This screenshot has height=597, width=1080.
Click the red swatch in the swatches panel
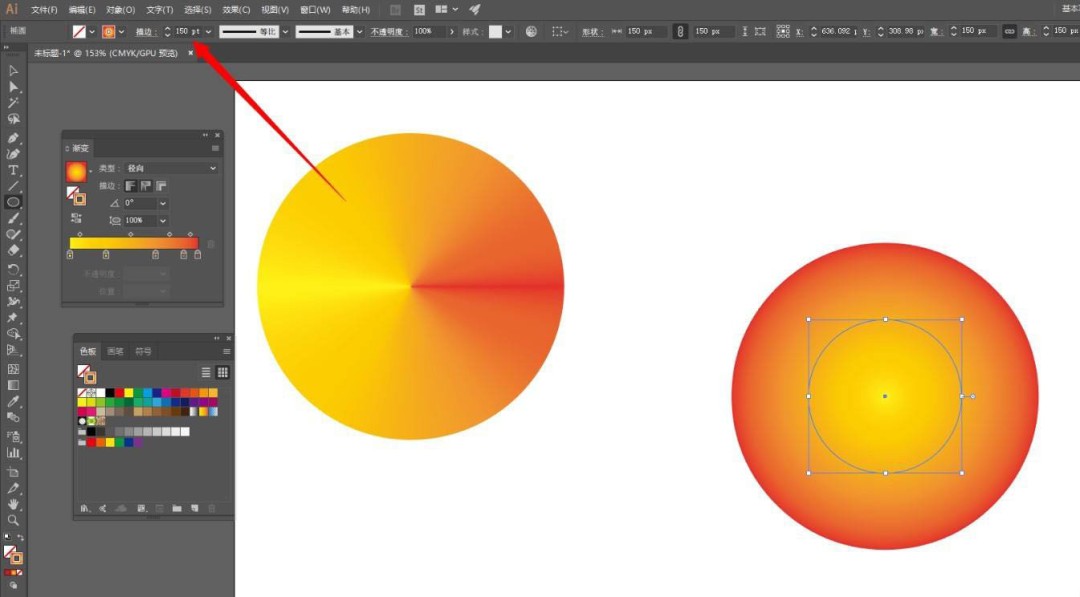(119, 393)
